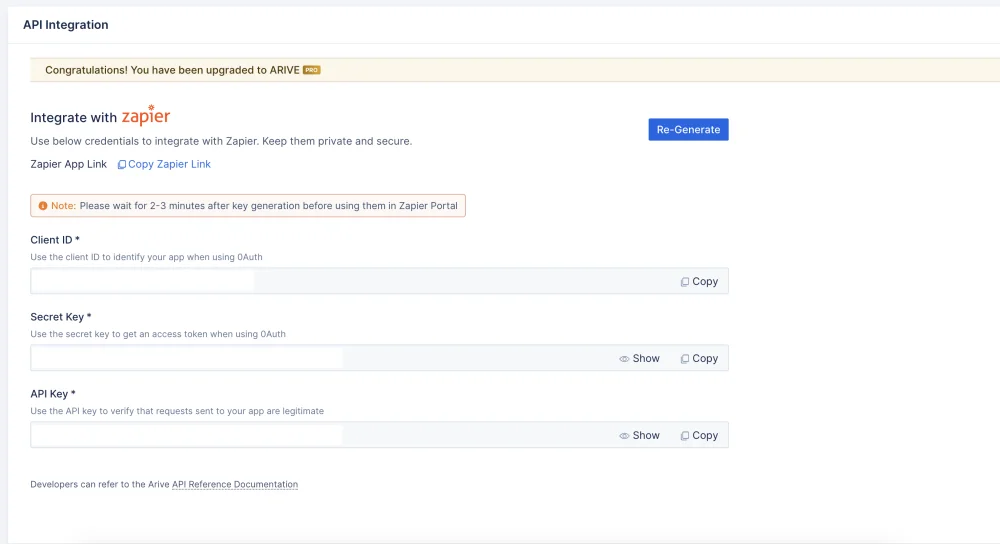Click the ARIVE PRO badge
The image size is (1000, 544).
[x=311, y=70]
